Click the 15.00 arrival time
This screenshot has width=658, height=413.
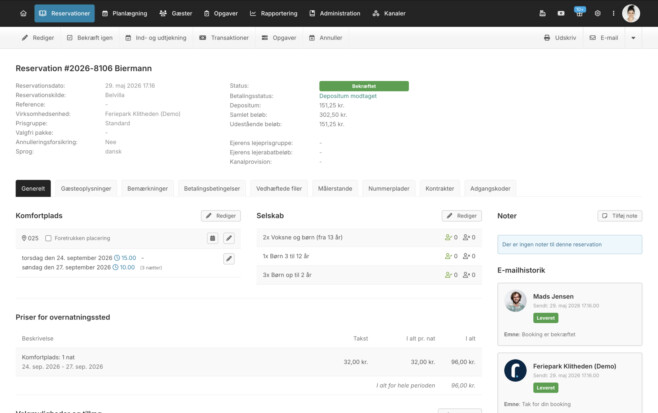[125, 258]
